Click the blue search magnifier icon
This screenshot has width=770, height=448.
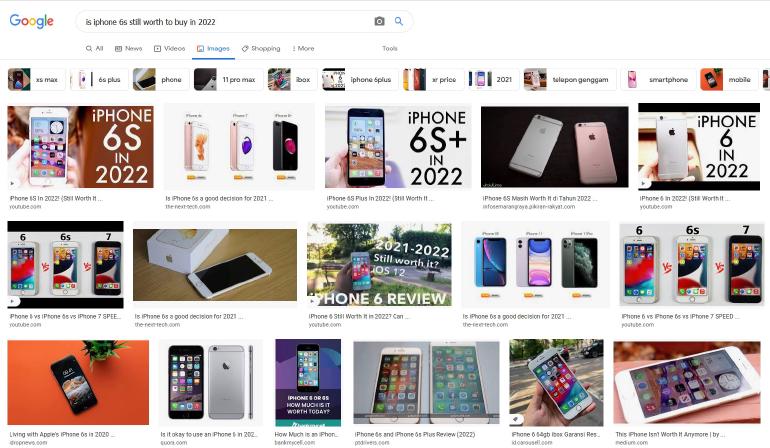coord(399,21)
